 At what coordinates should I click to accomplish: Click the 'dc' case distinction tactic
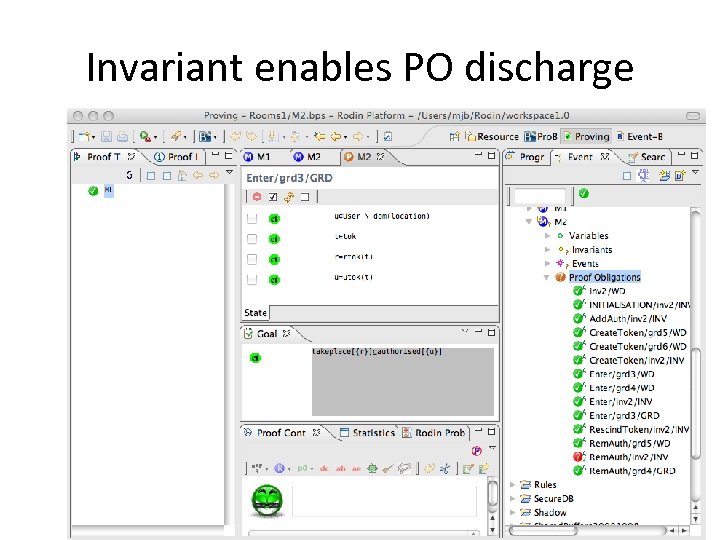click(x=324, y=469)
